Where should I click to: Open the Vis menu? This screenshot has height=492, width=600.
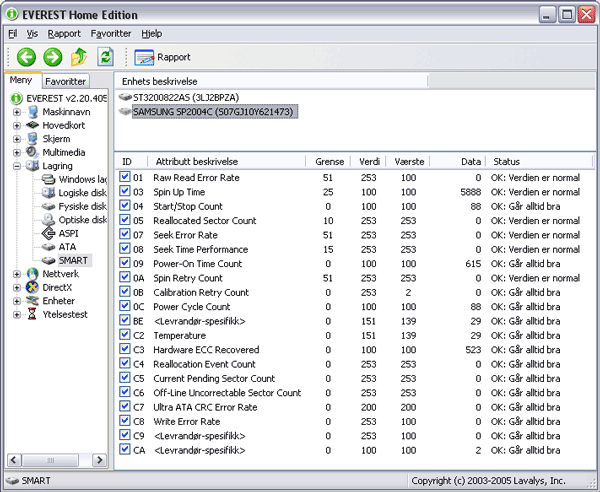(32, 34)
